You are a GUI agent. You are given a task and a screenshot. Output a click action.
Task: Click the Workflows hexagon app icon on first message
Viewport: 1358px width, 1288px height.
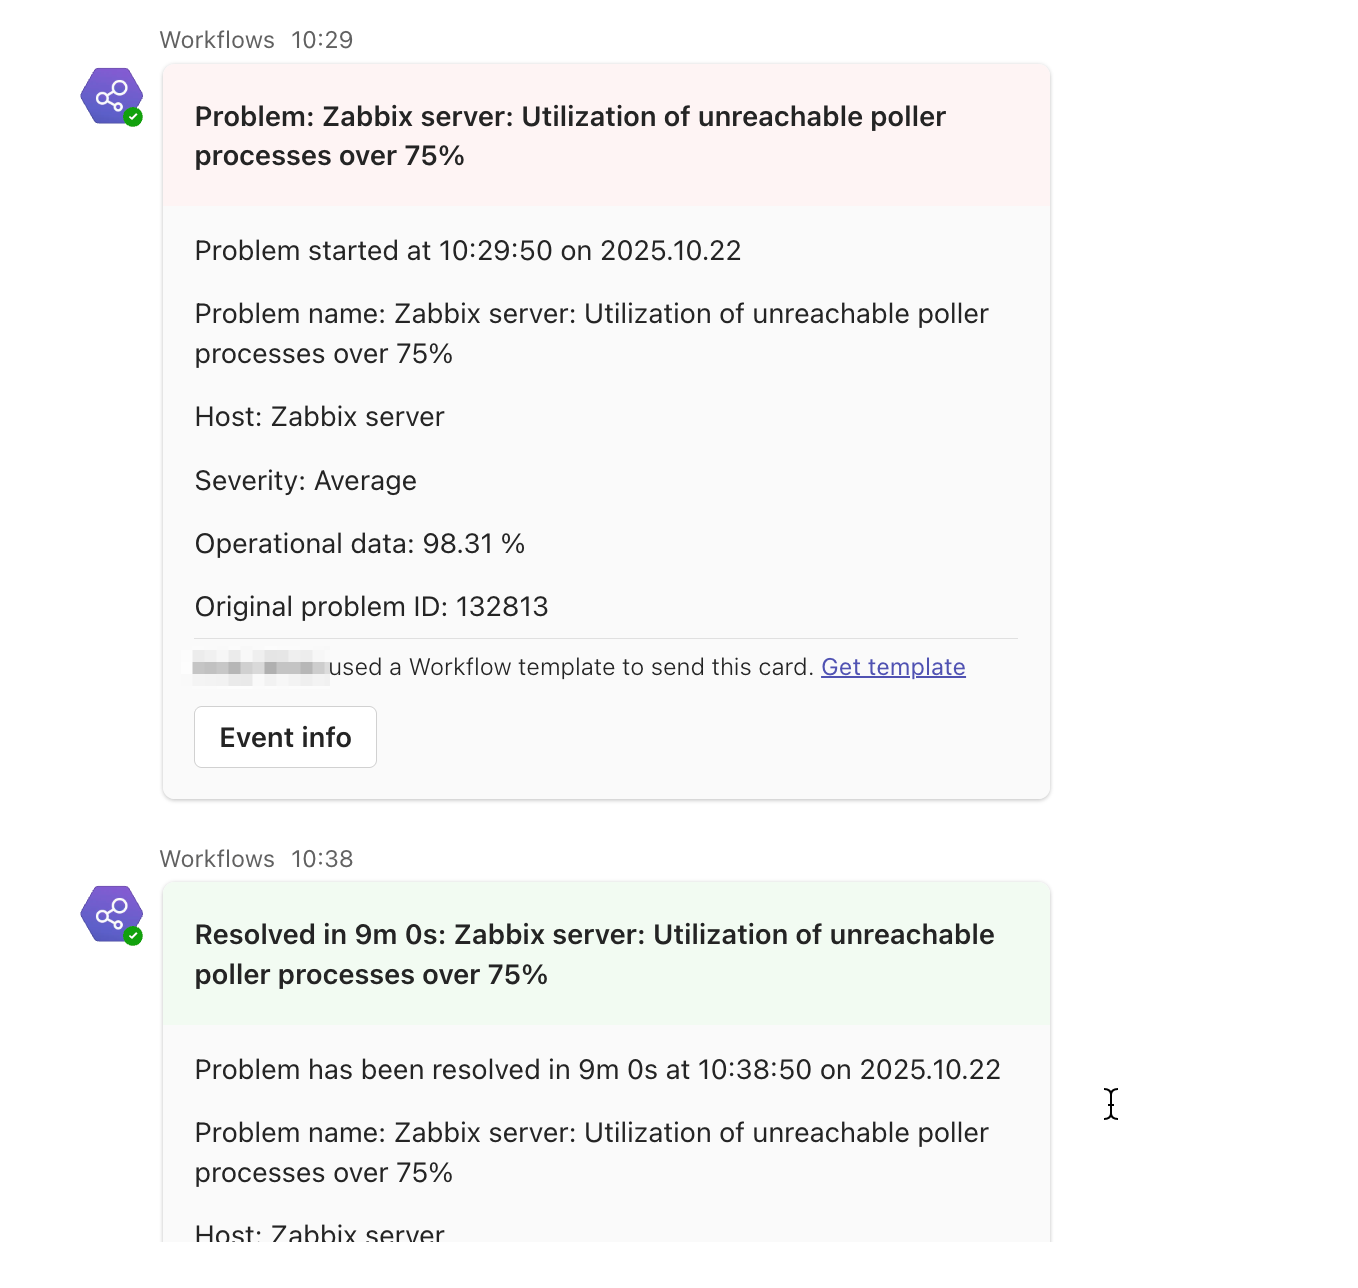[x=111, y=96]
